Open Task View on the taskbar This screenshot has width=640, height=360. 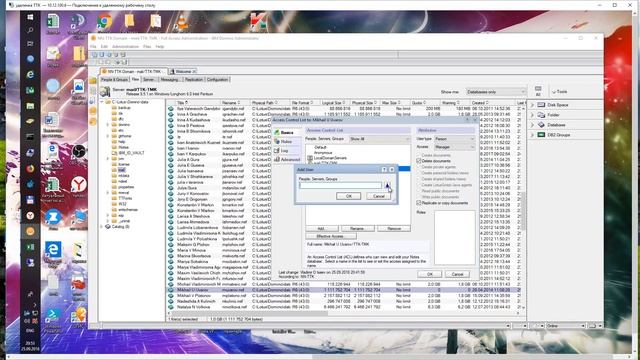pyautogui.click(x=30, y=44)
